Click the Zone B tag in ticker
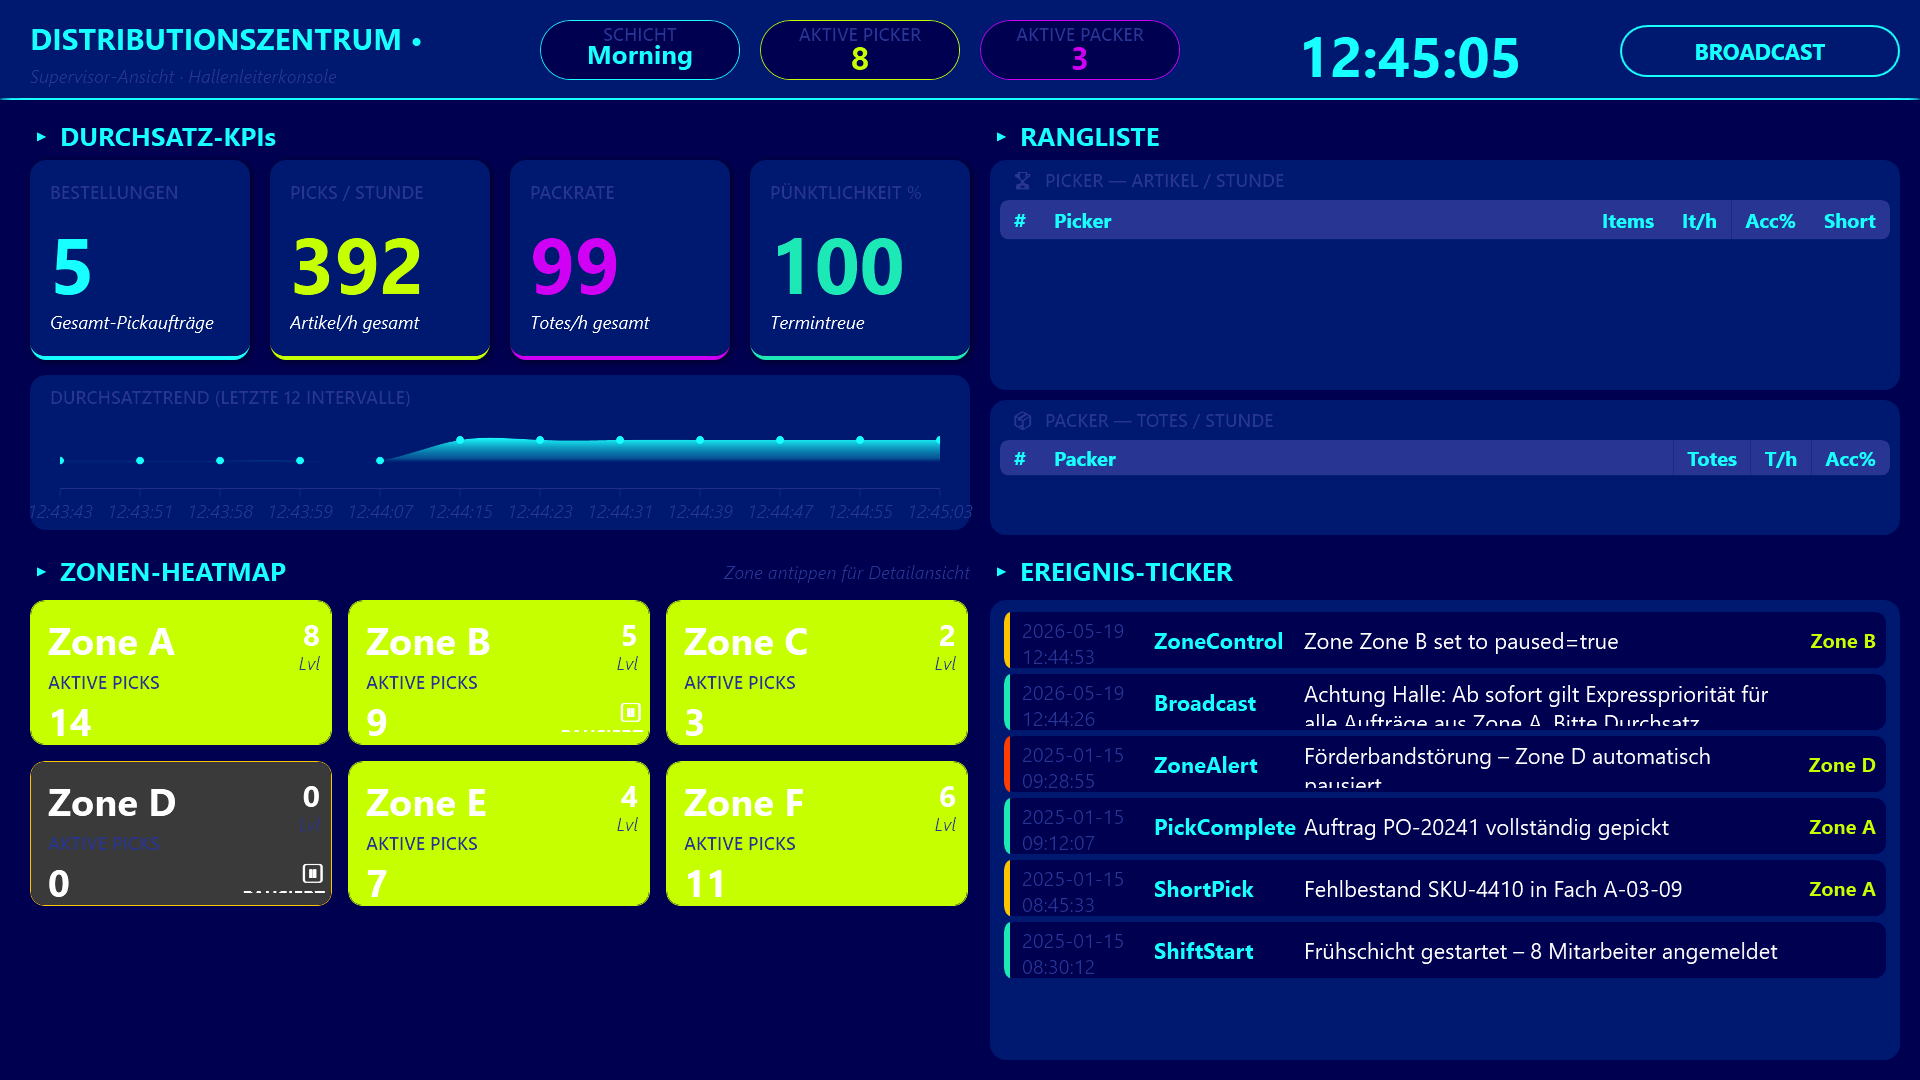The height and width of the screenshot is (1080, 1920). pyautogui.click(x=1842, y=641)
